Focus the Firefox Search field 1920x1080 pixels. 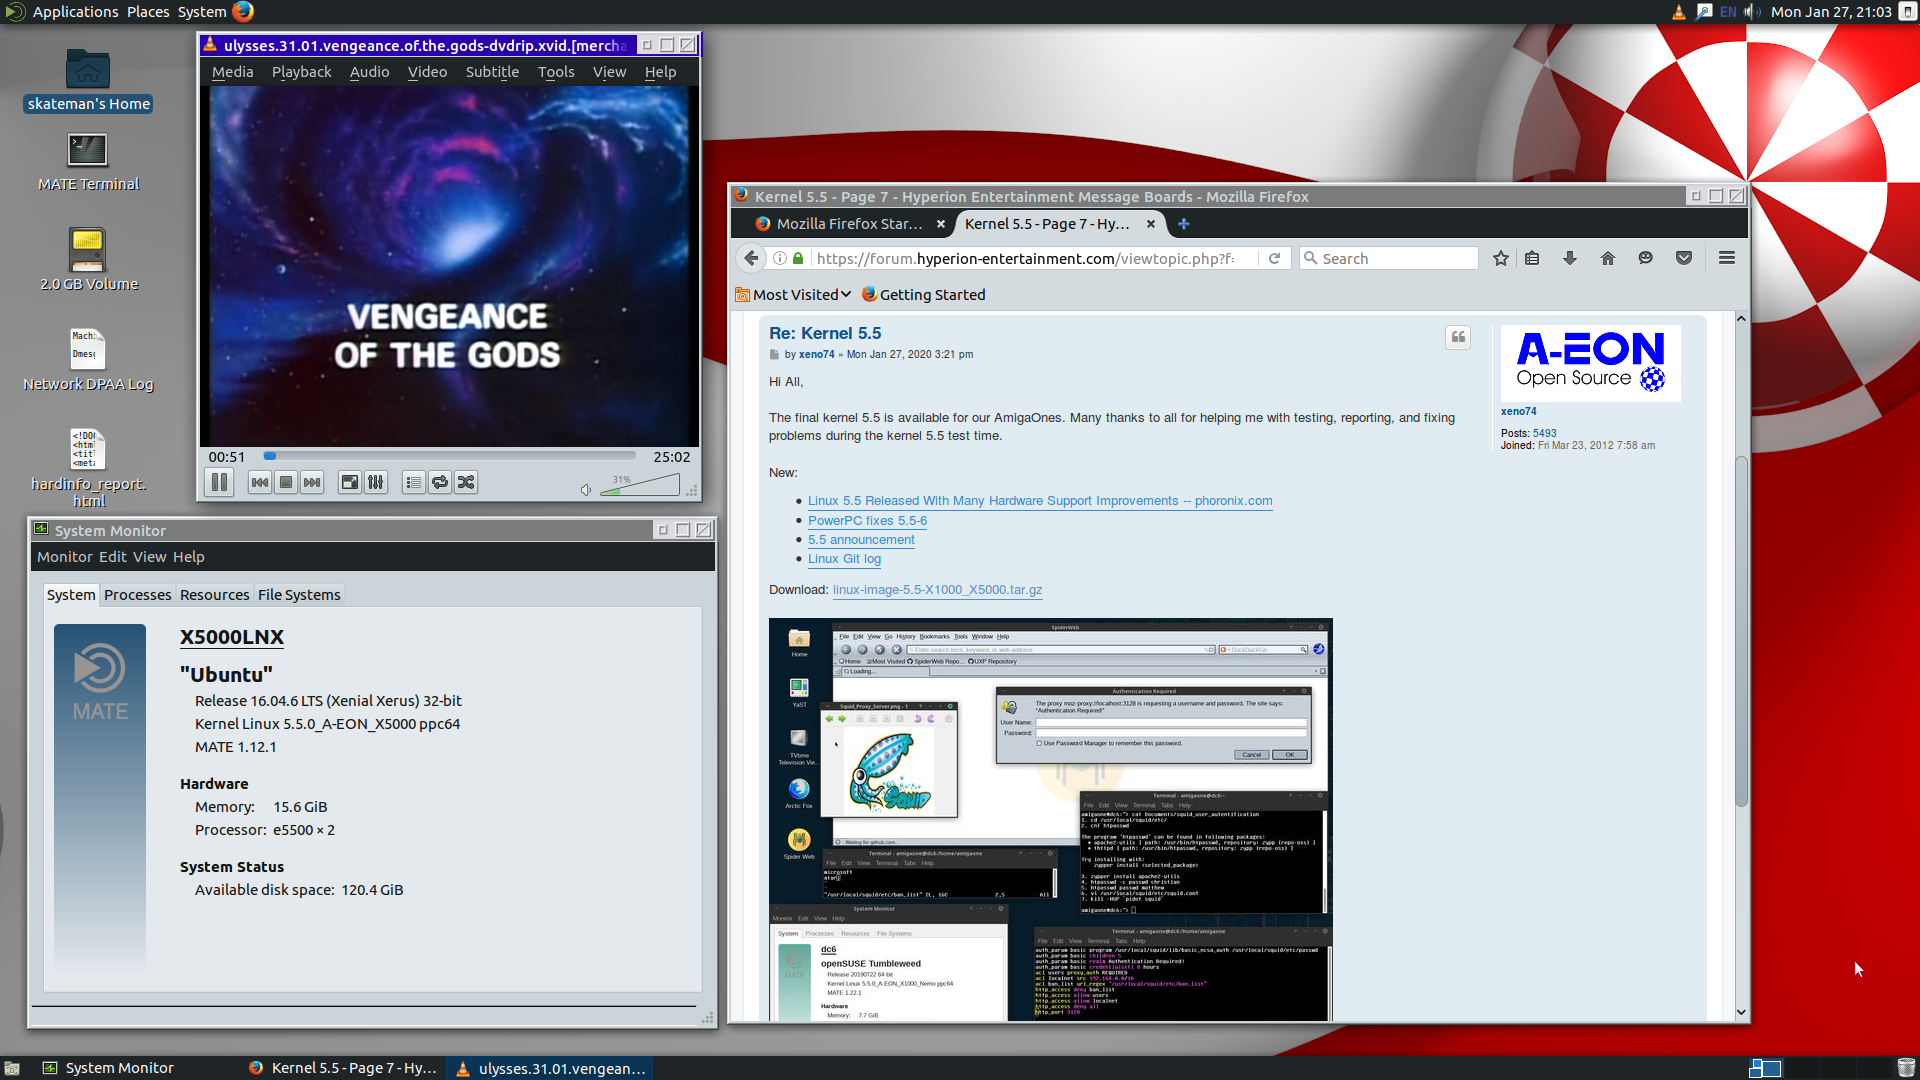coord(1389,258)
